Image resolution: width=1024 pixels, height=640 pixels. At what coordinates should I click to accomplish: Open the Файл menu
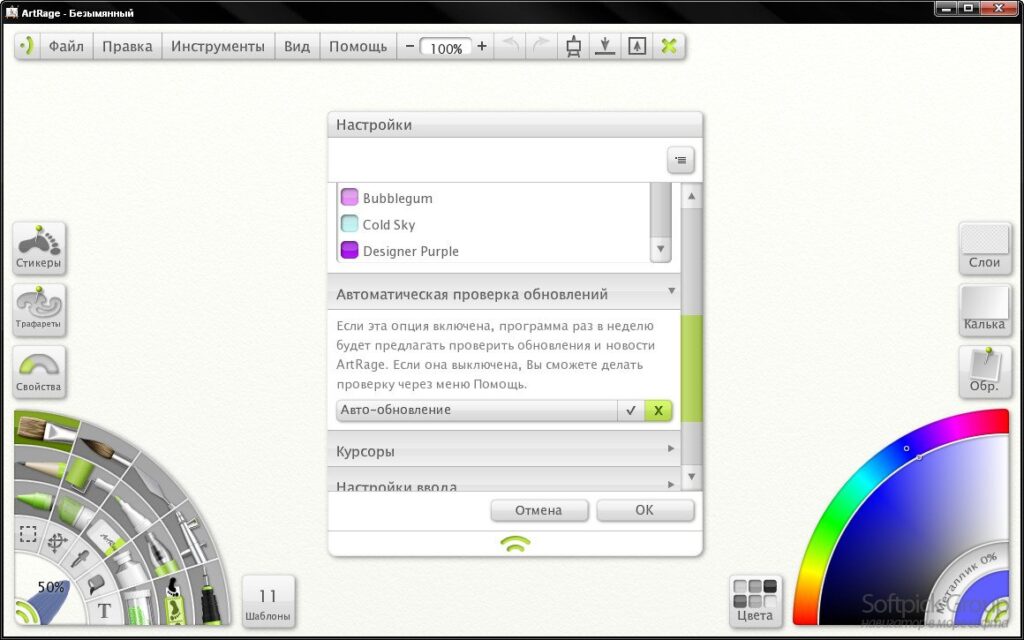click(x=66, y=46)
